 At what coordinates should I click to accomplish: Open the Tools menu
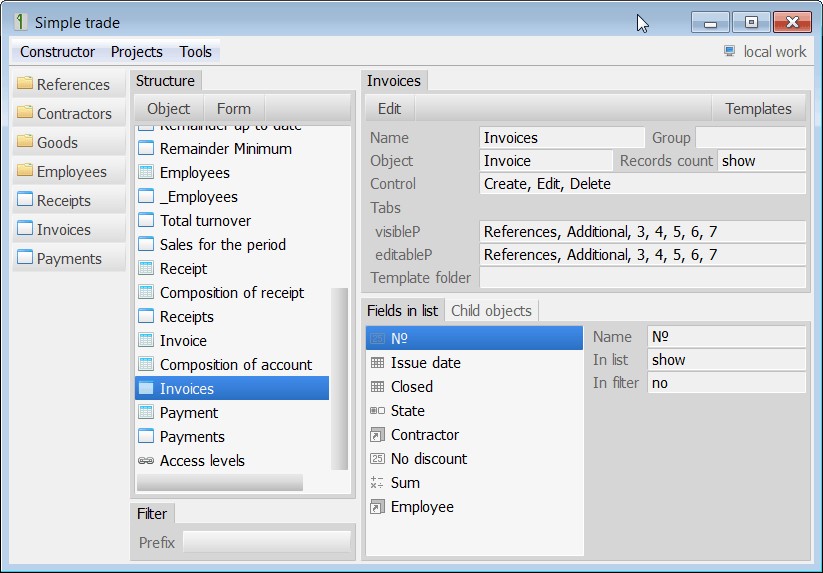pos(196,52)
